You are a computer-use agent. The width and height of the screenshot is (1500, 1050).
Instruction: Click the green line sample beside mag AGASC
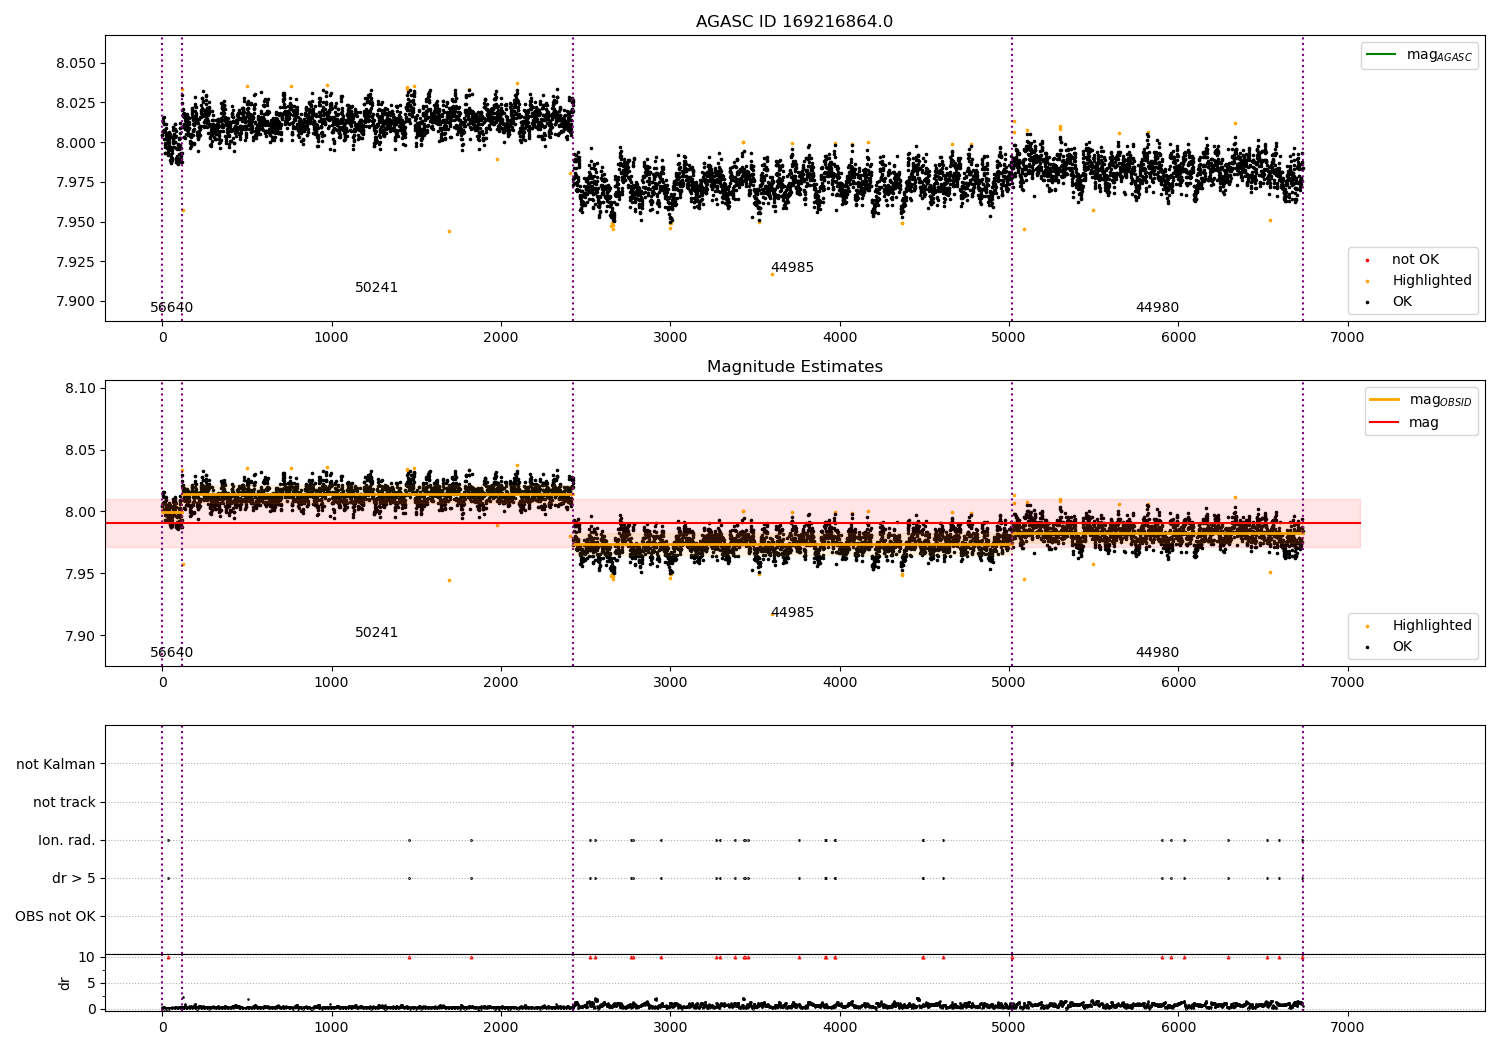1381,55
